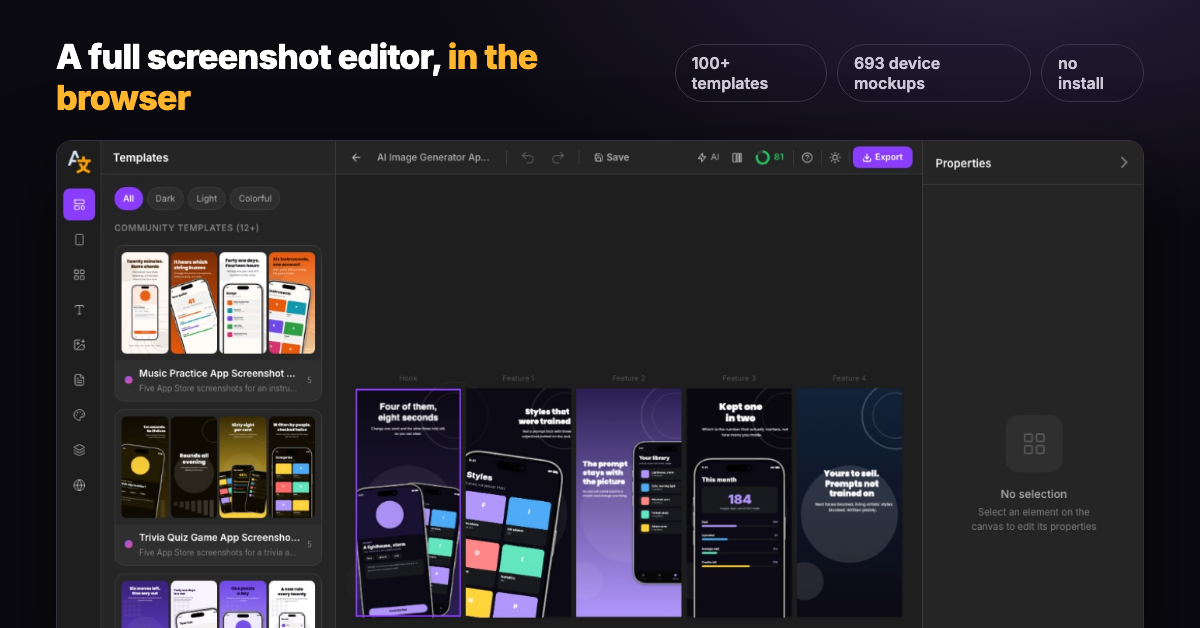Click the No selection placeholder icon
The width and height of the screenshot is (1200, 628).
pos(1034,444)
